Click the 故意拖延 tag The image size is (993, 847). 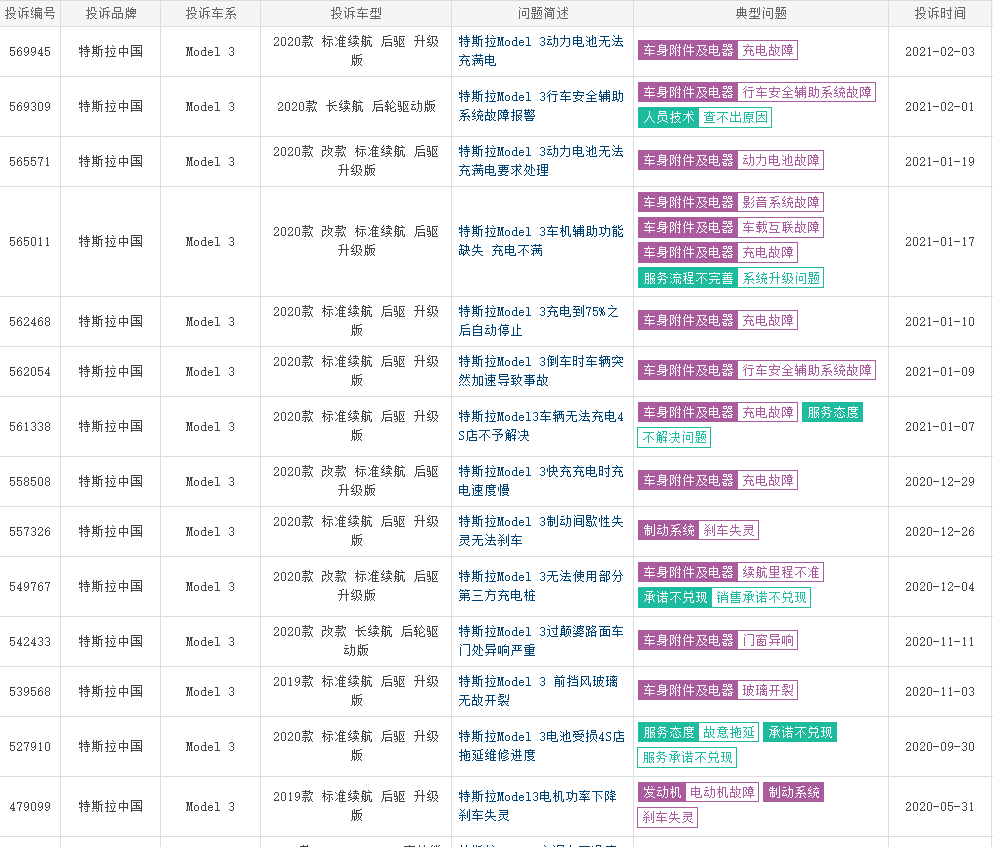(x=728, y=732)
